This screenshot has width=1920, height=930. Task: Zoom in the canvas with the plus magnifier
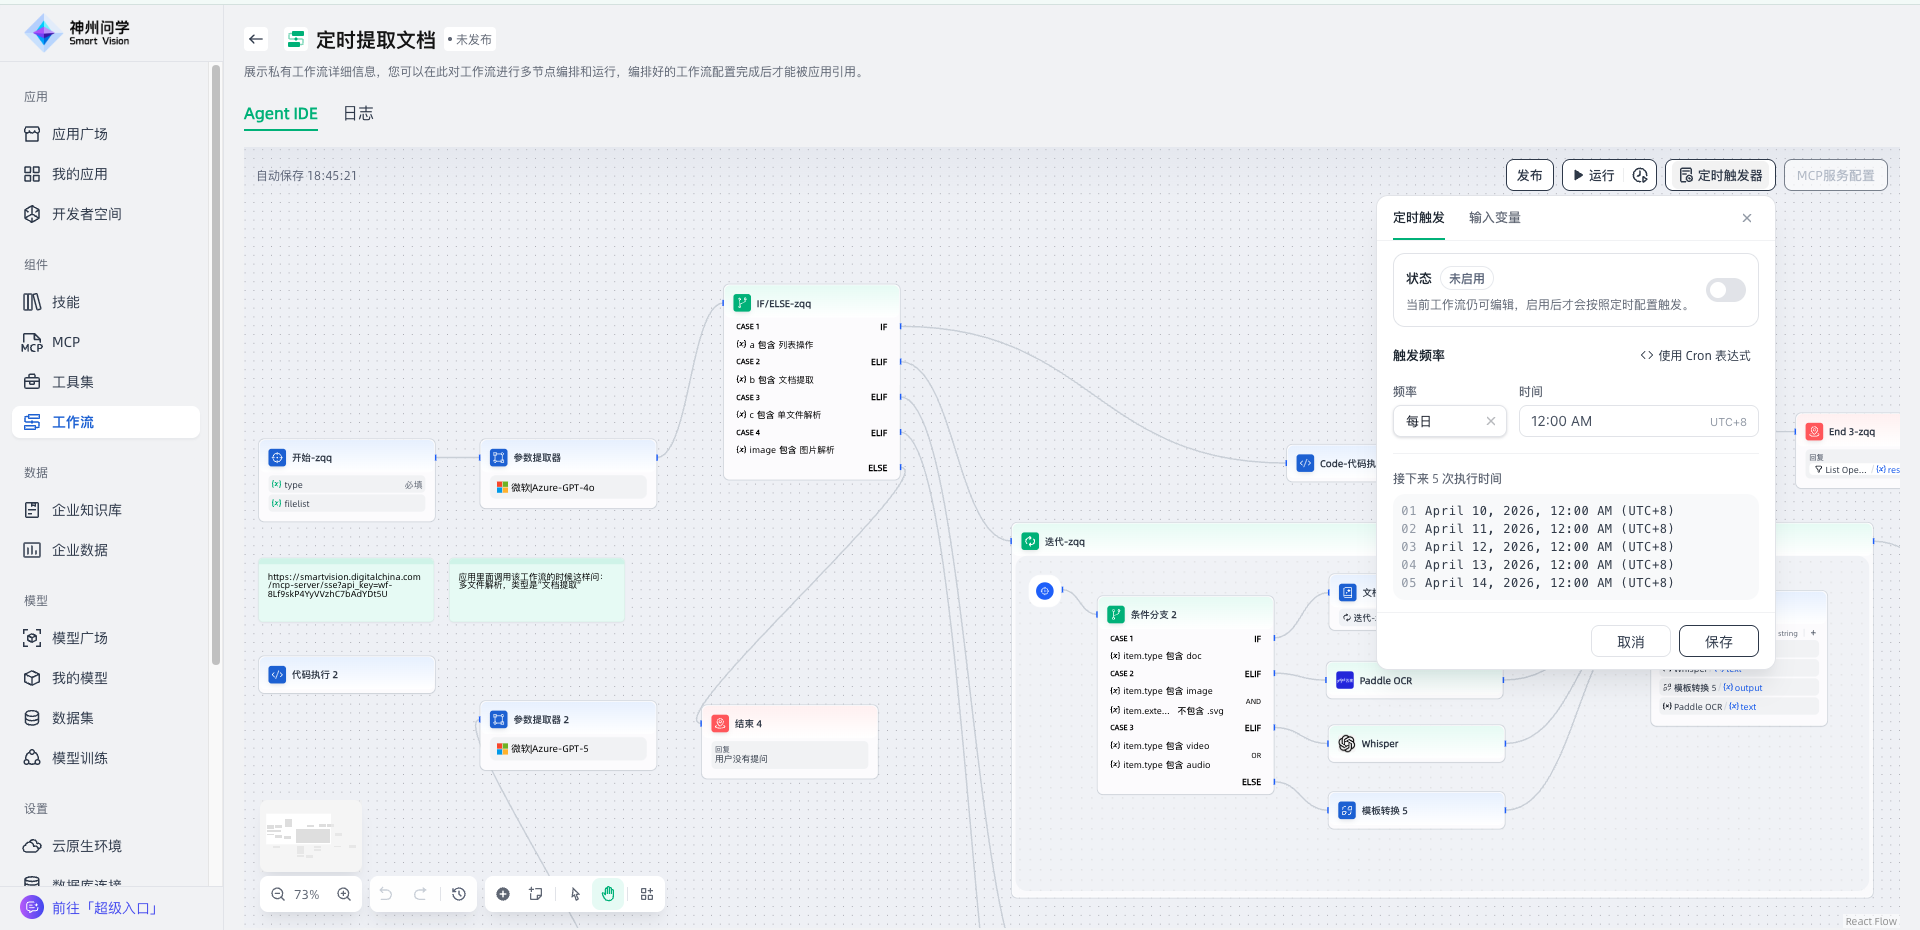[344, 894]
